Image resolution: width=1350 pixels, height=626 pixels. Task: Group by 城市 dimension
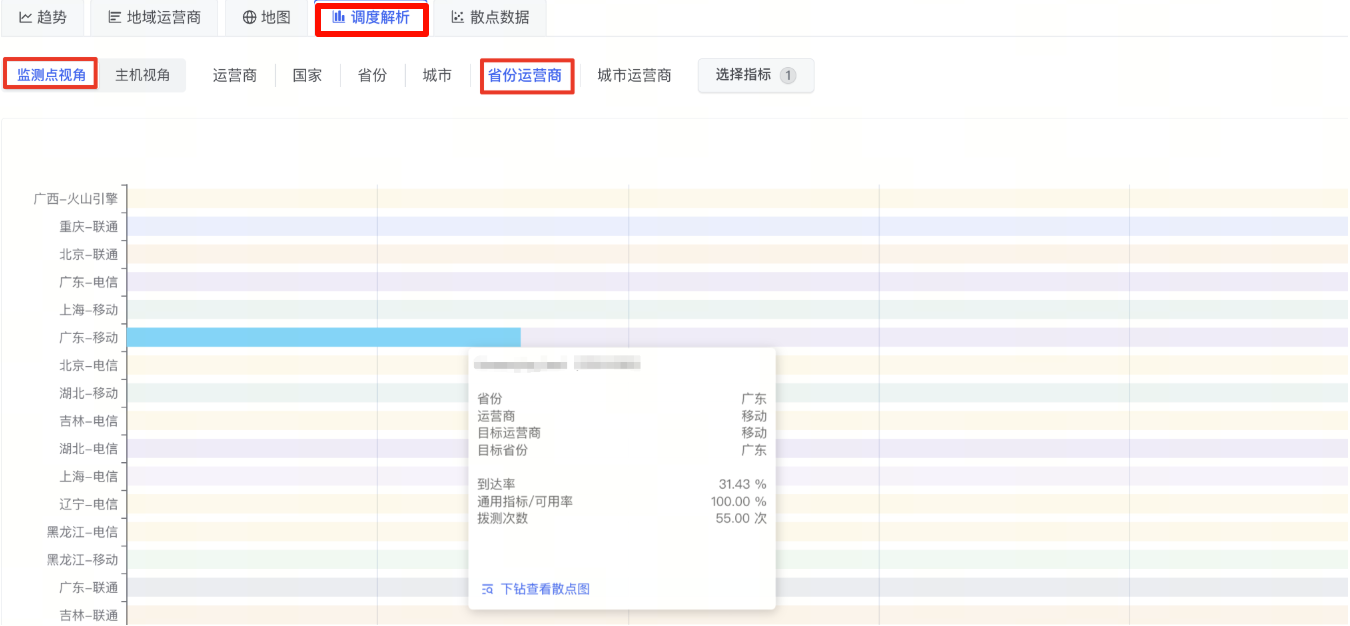coord(437,75)
